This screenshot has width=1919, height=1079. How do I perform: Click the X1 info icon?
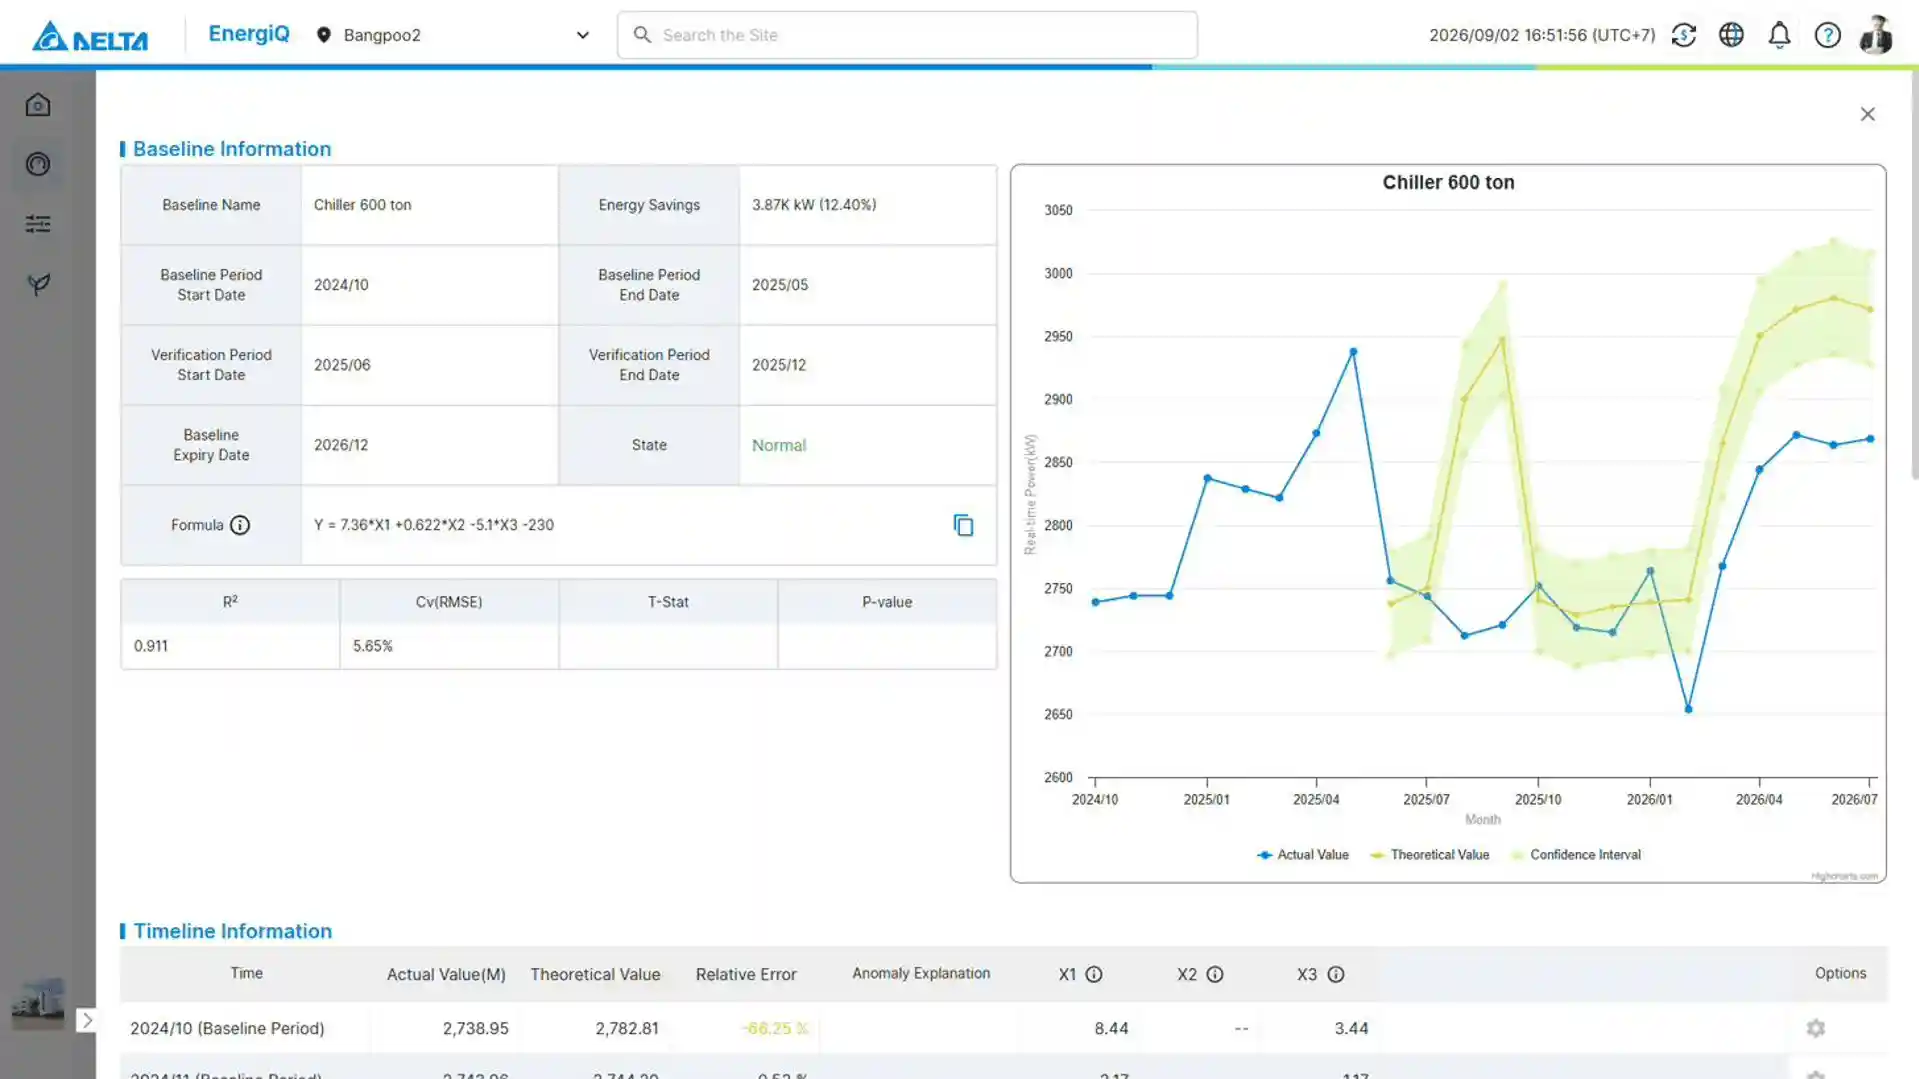click(1094, 974)
